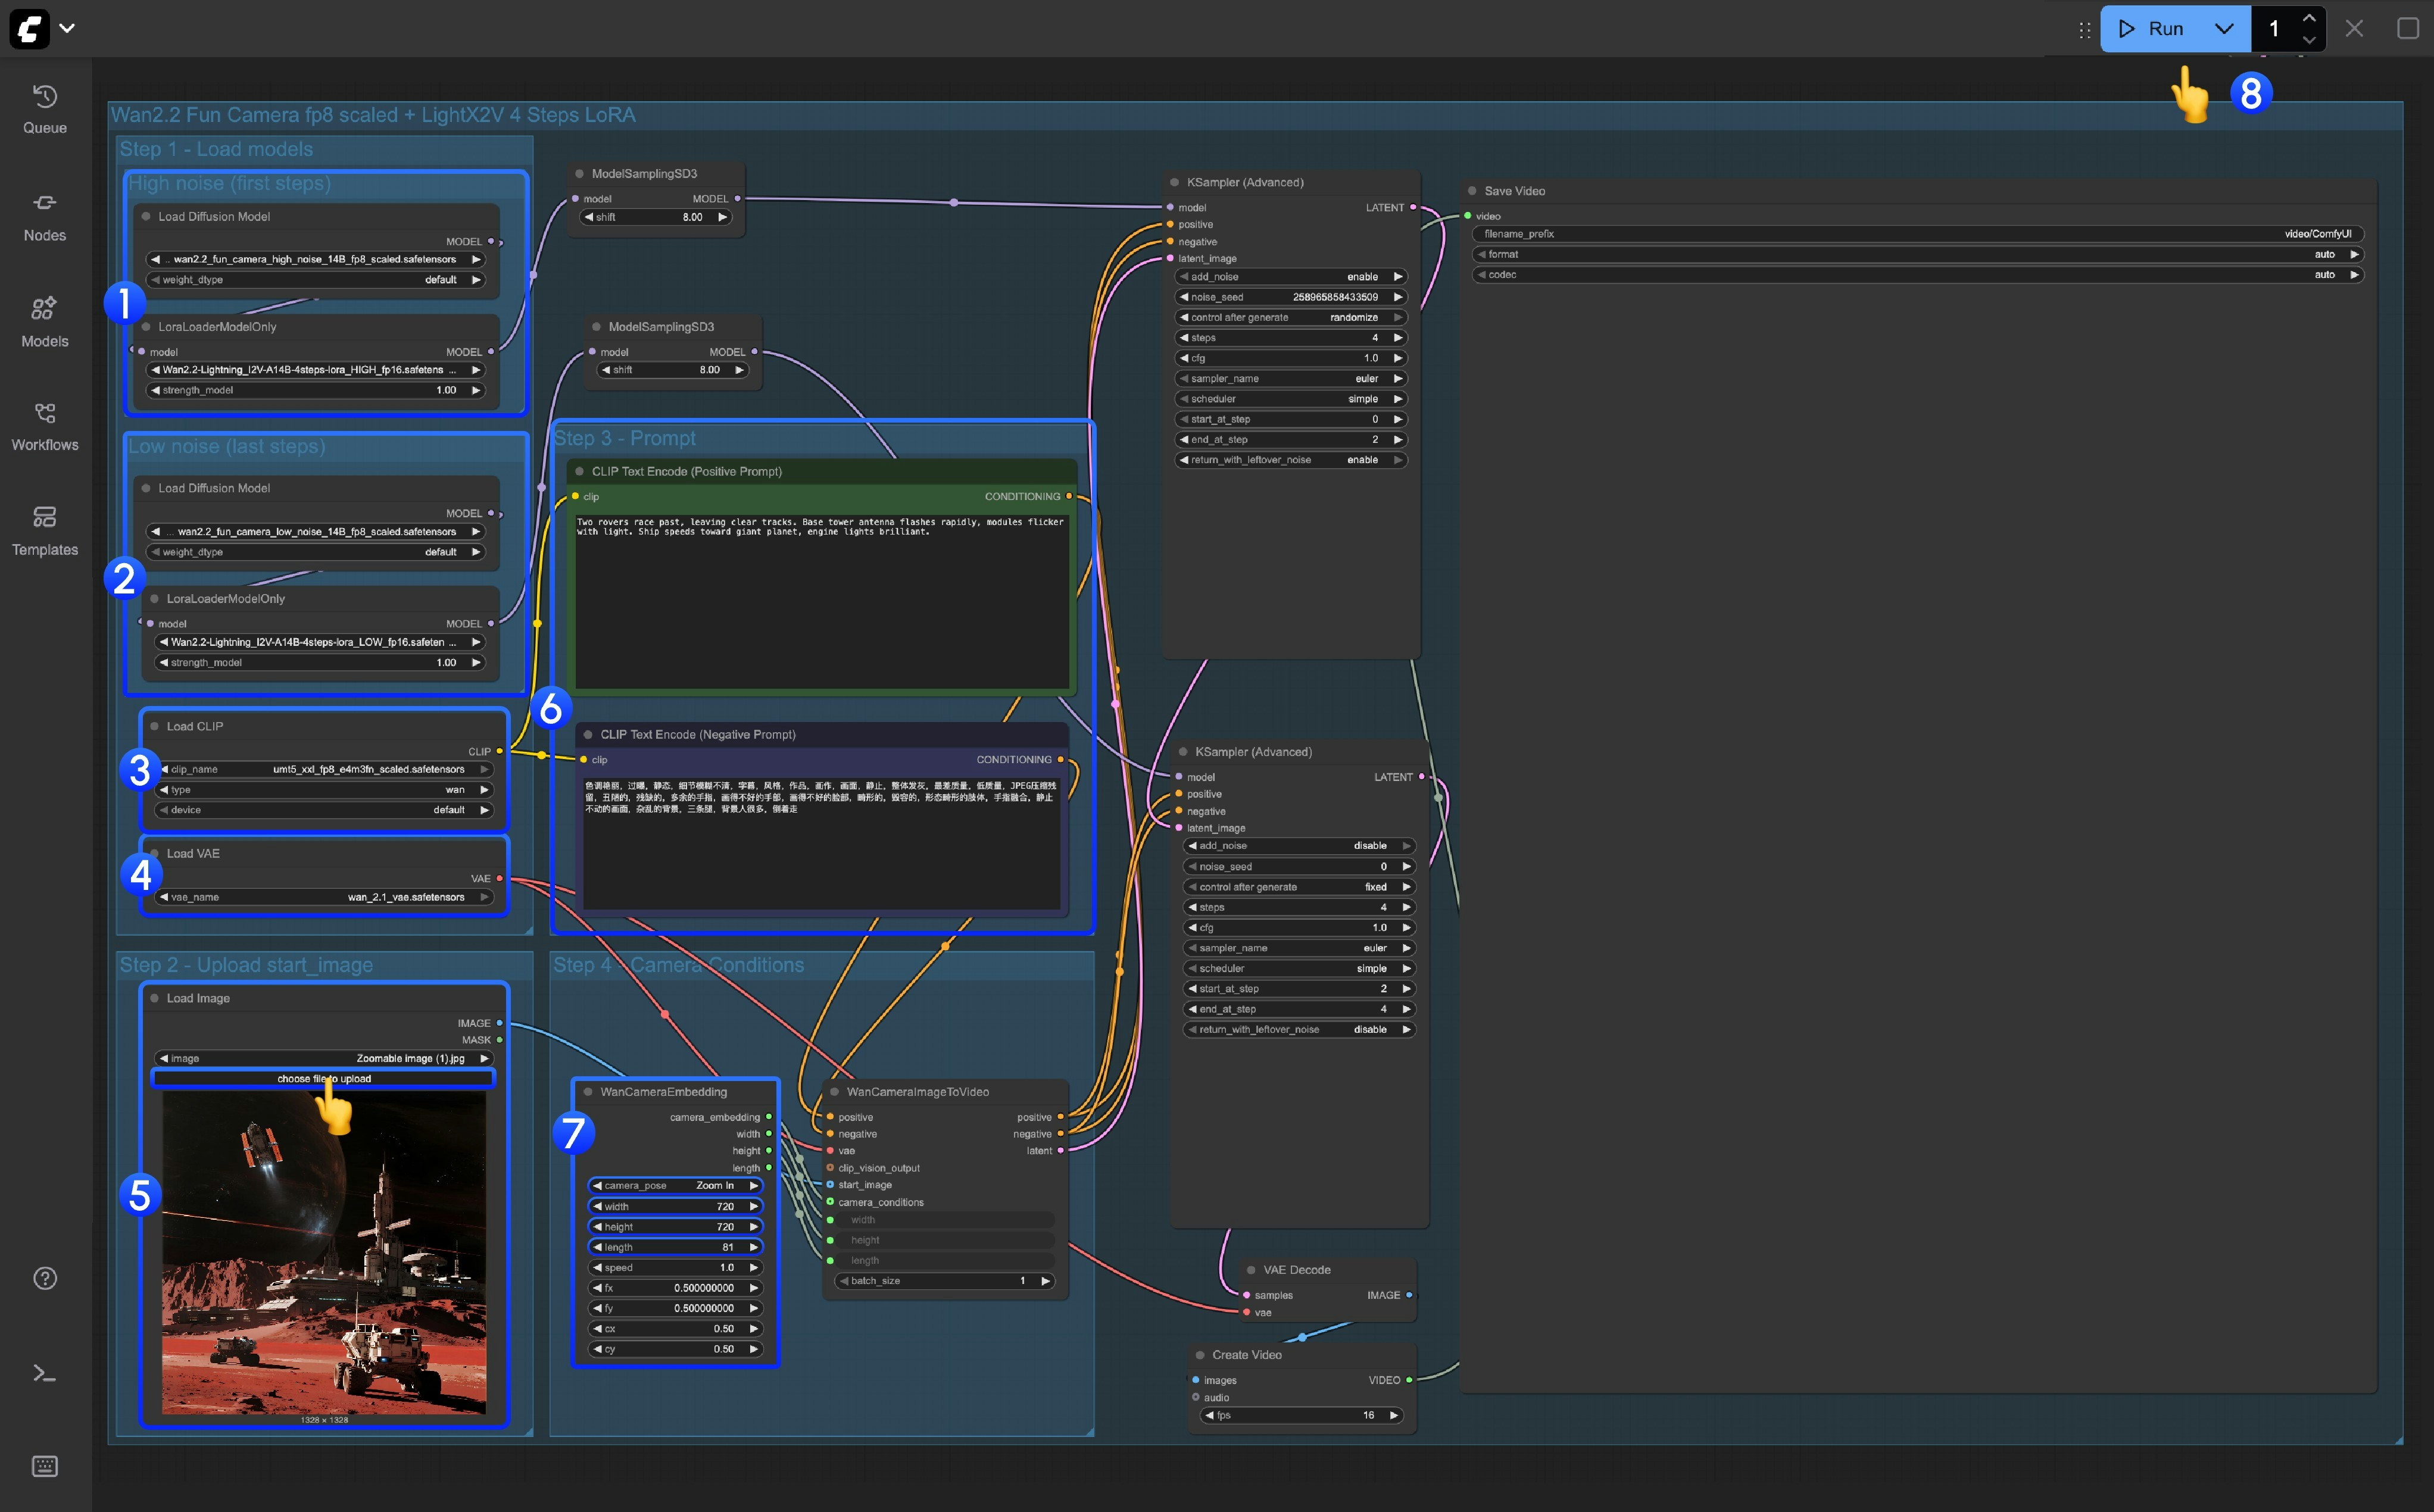Image resolution: width=2434 pixels, height=1512 pixels.
Task: Click the Help icon at bottom of sidebar
Action: click(44, 1278)
